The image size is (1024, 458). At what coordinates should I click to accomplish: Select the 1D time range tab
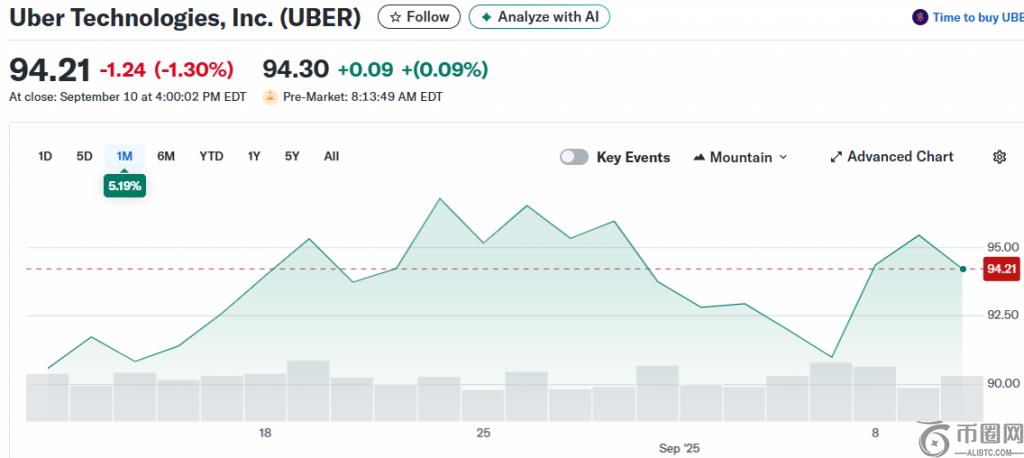coord(45,156)
